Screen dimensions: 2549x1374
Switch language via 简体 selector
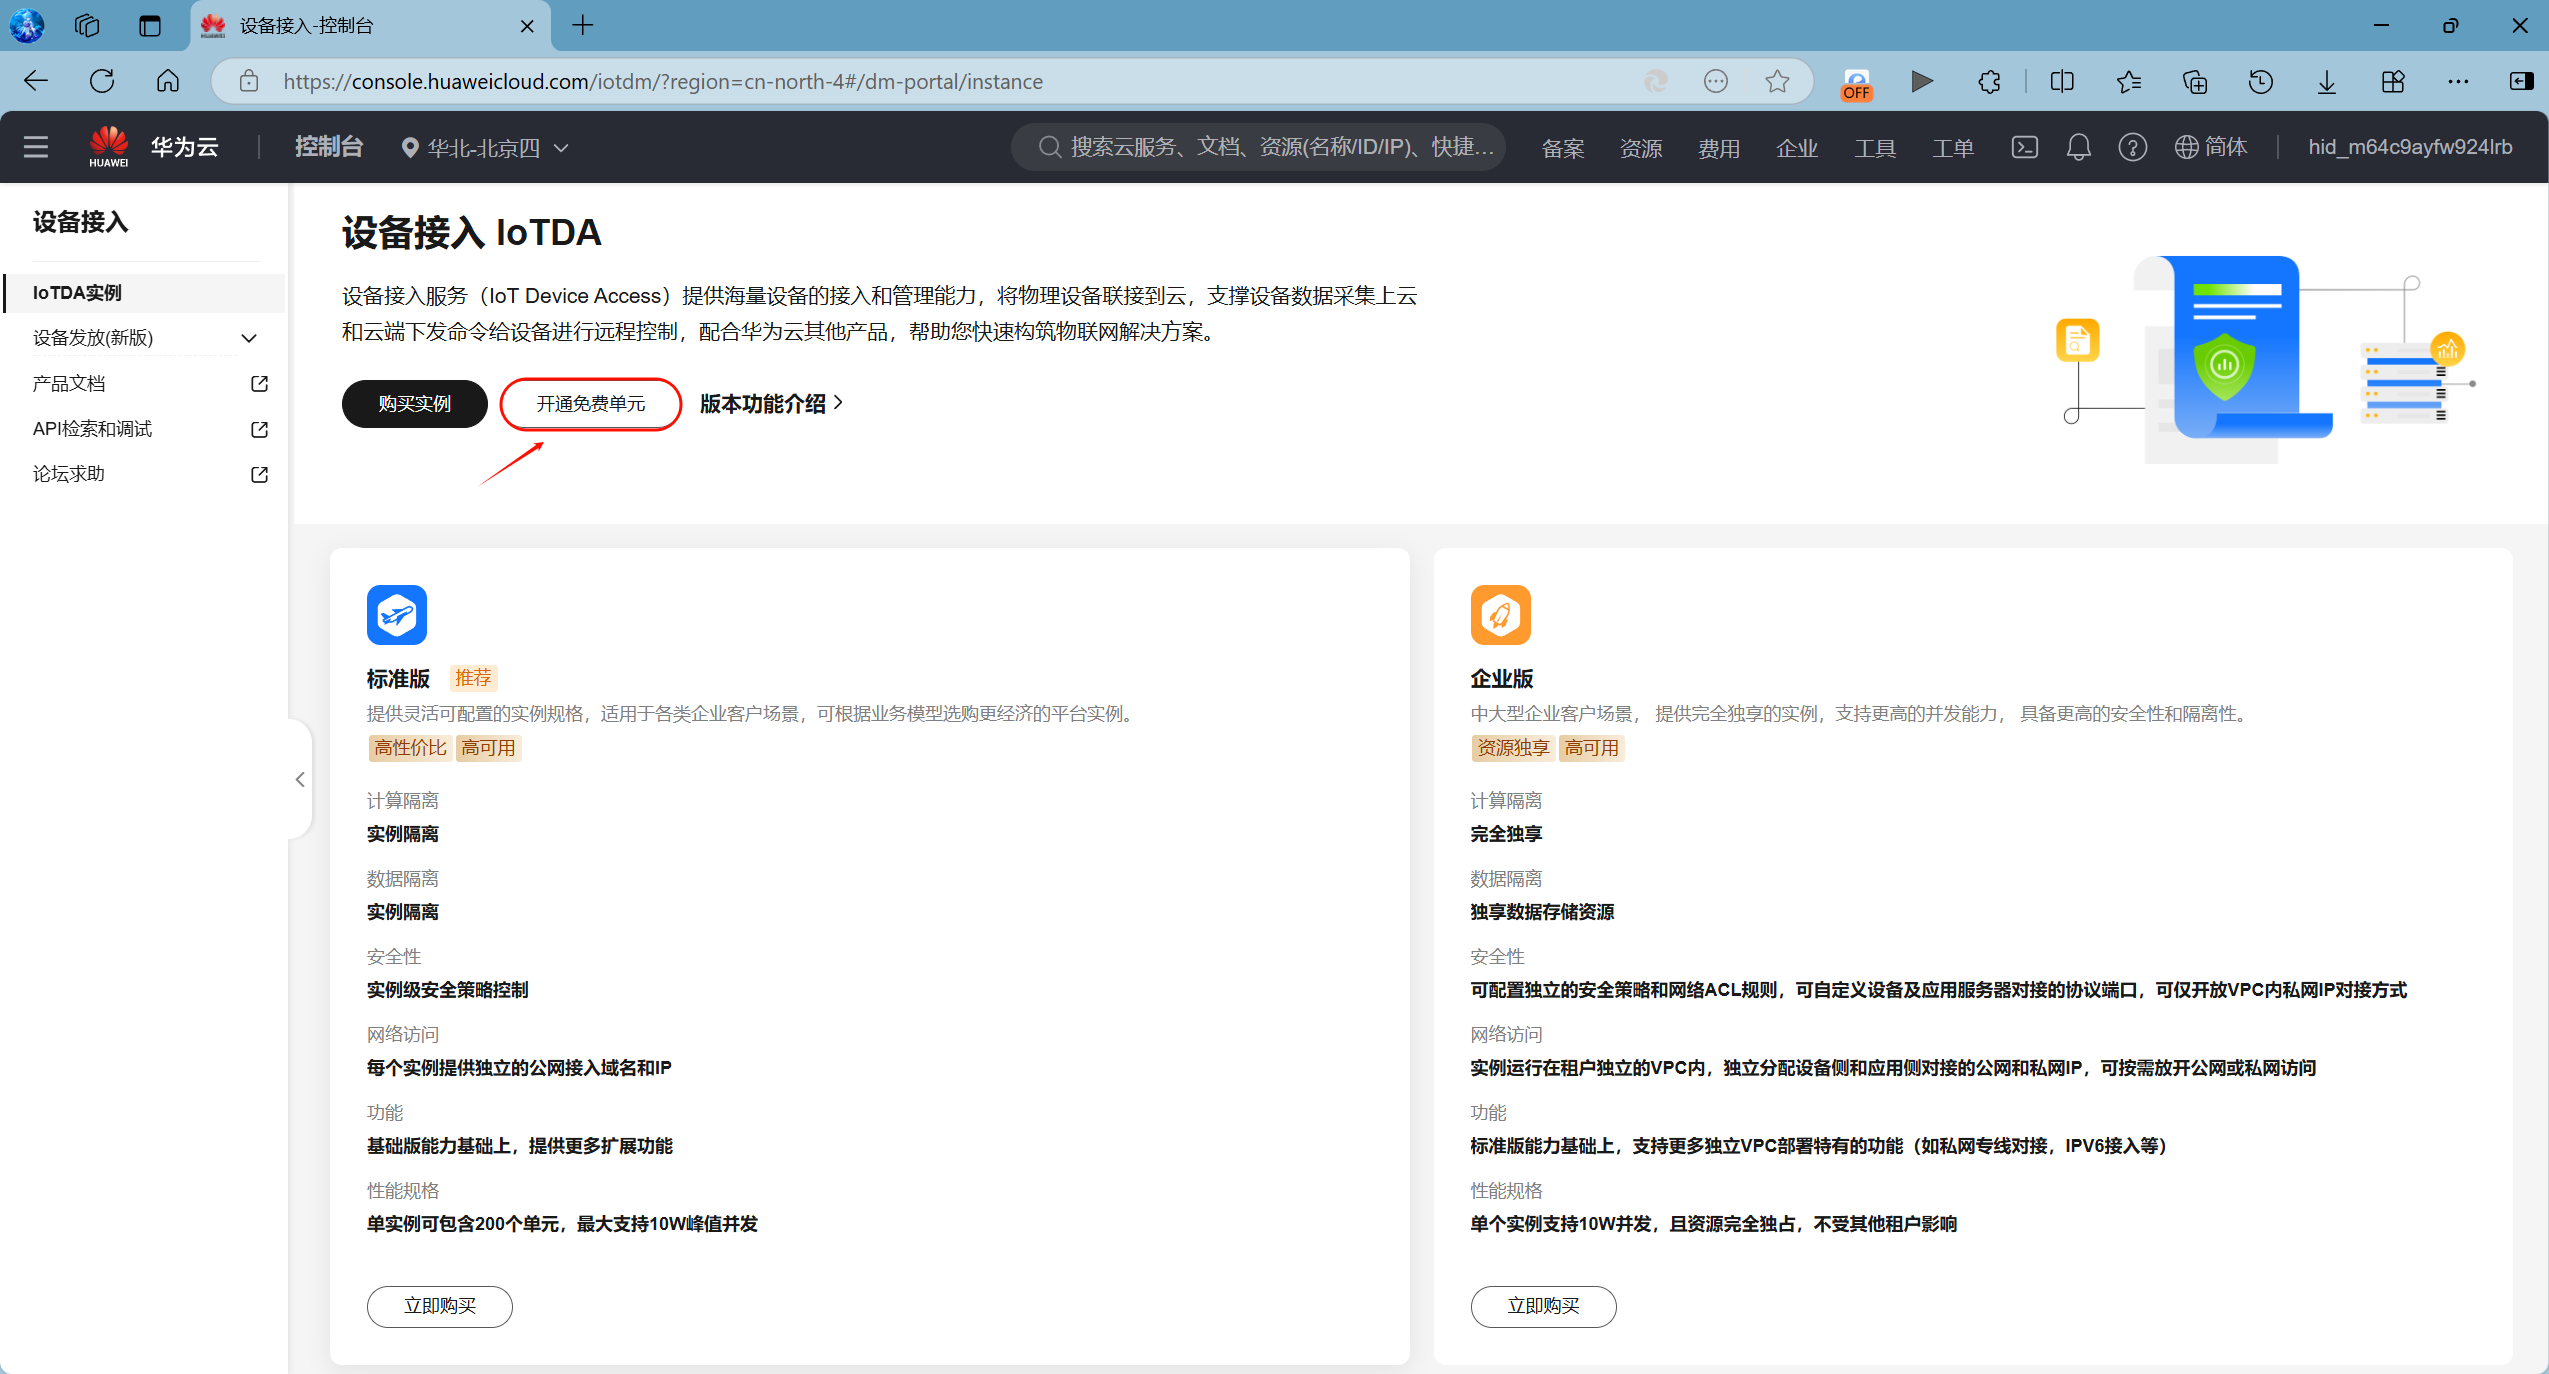click(2211, 147)
